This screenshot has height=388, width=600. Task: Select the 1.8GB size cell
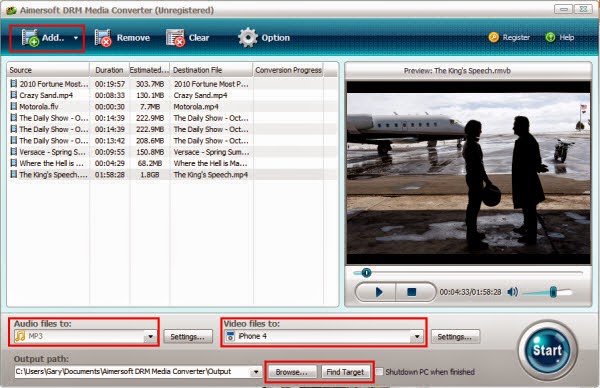[150, 175]
